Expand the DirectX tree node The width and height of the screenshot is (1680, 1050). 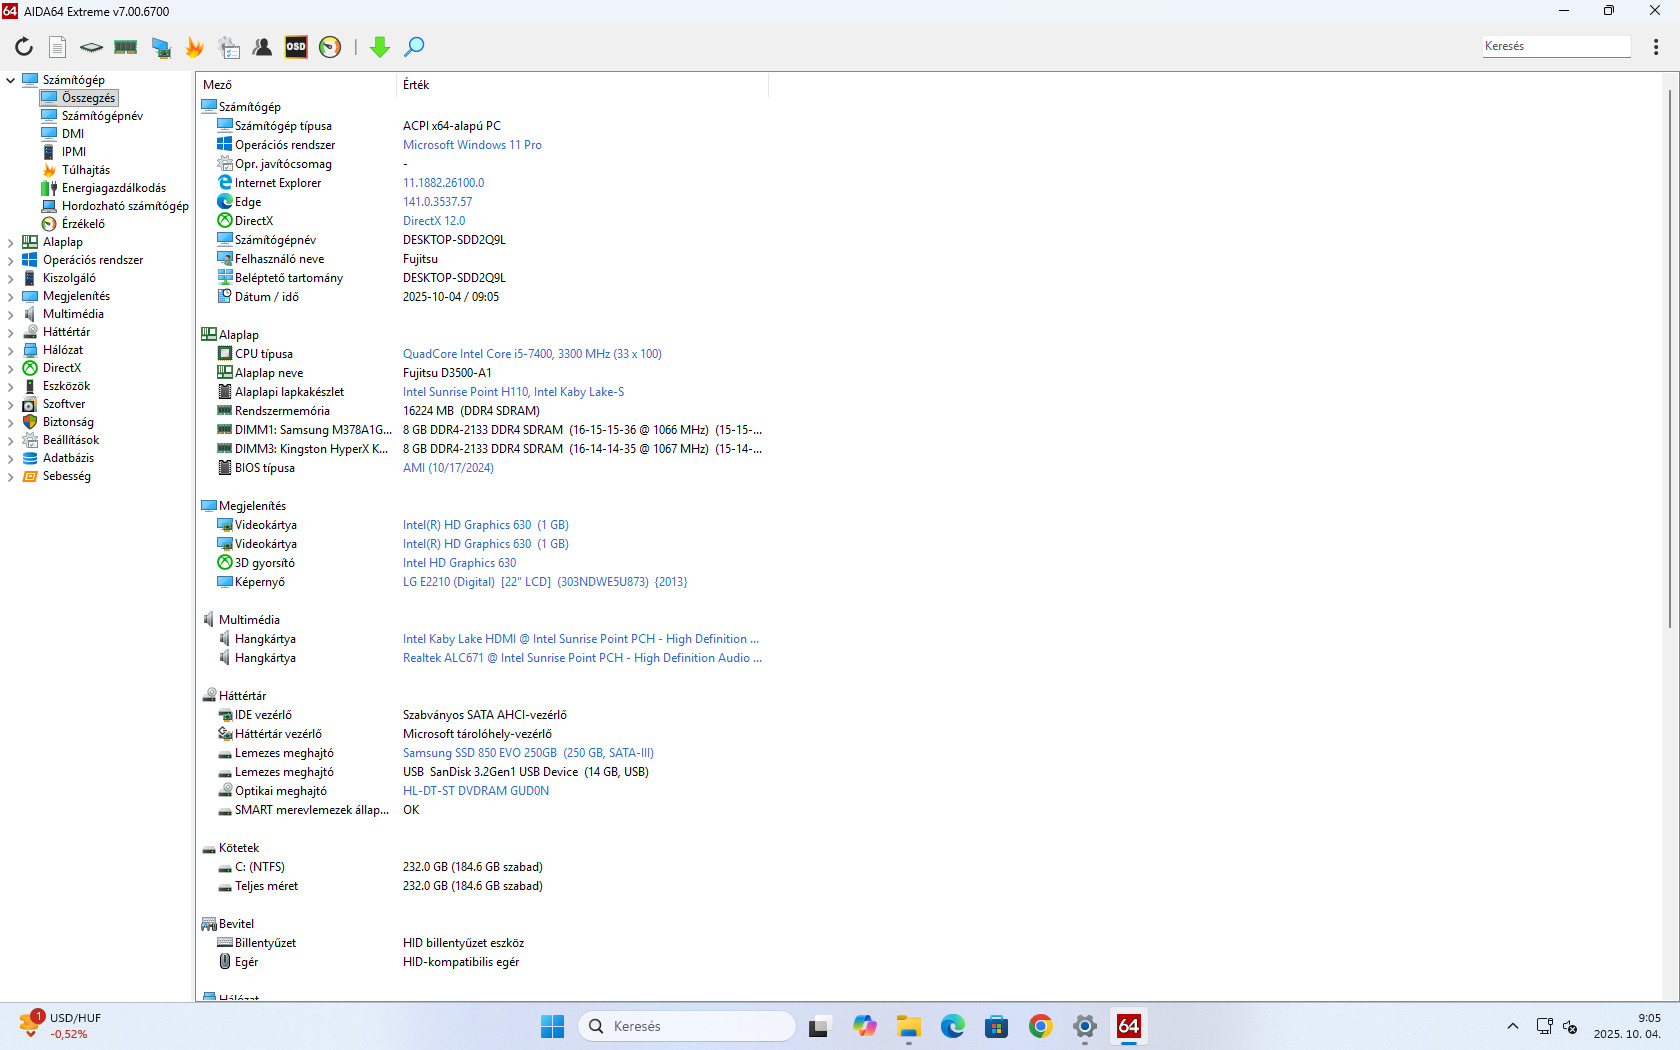click(x=10, y=368)
